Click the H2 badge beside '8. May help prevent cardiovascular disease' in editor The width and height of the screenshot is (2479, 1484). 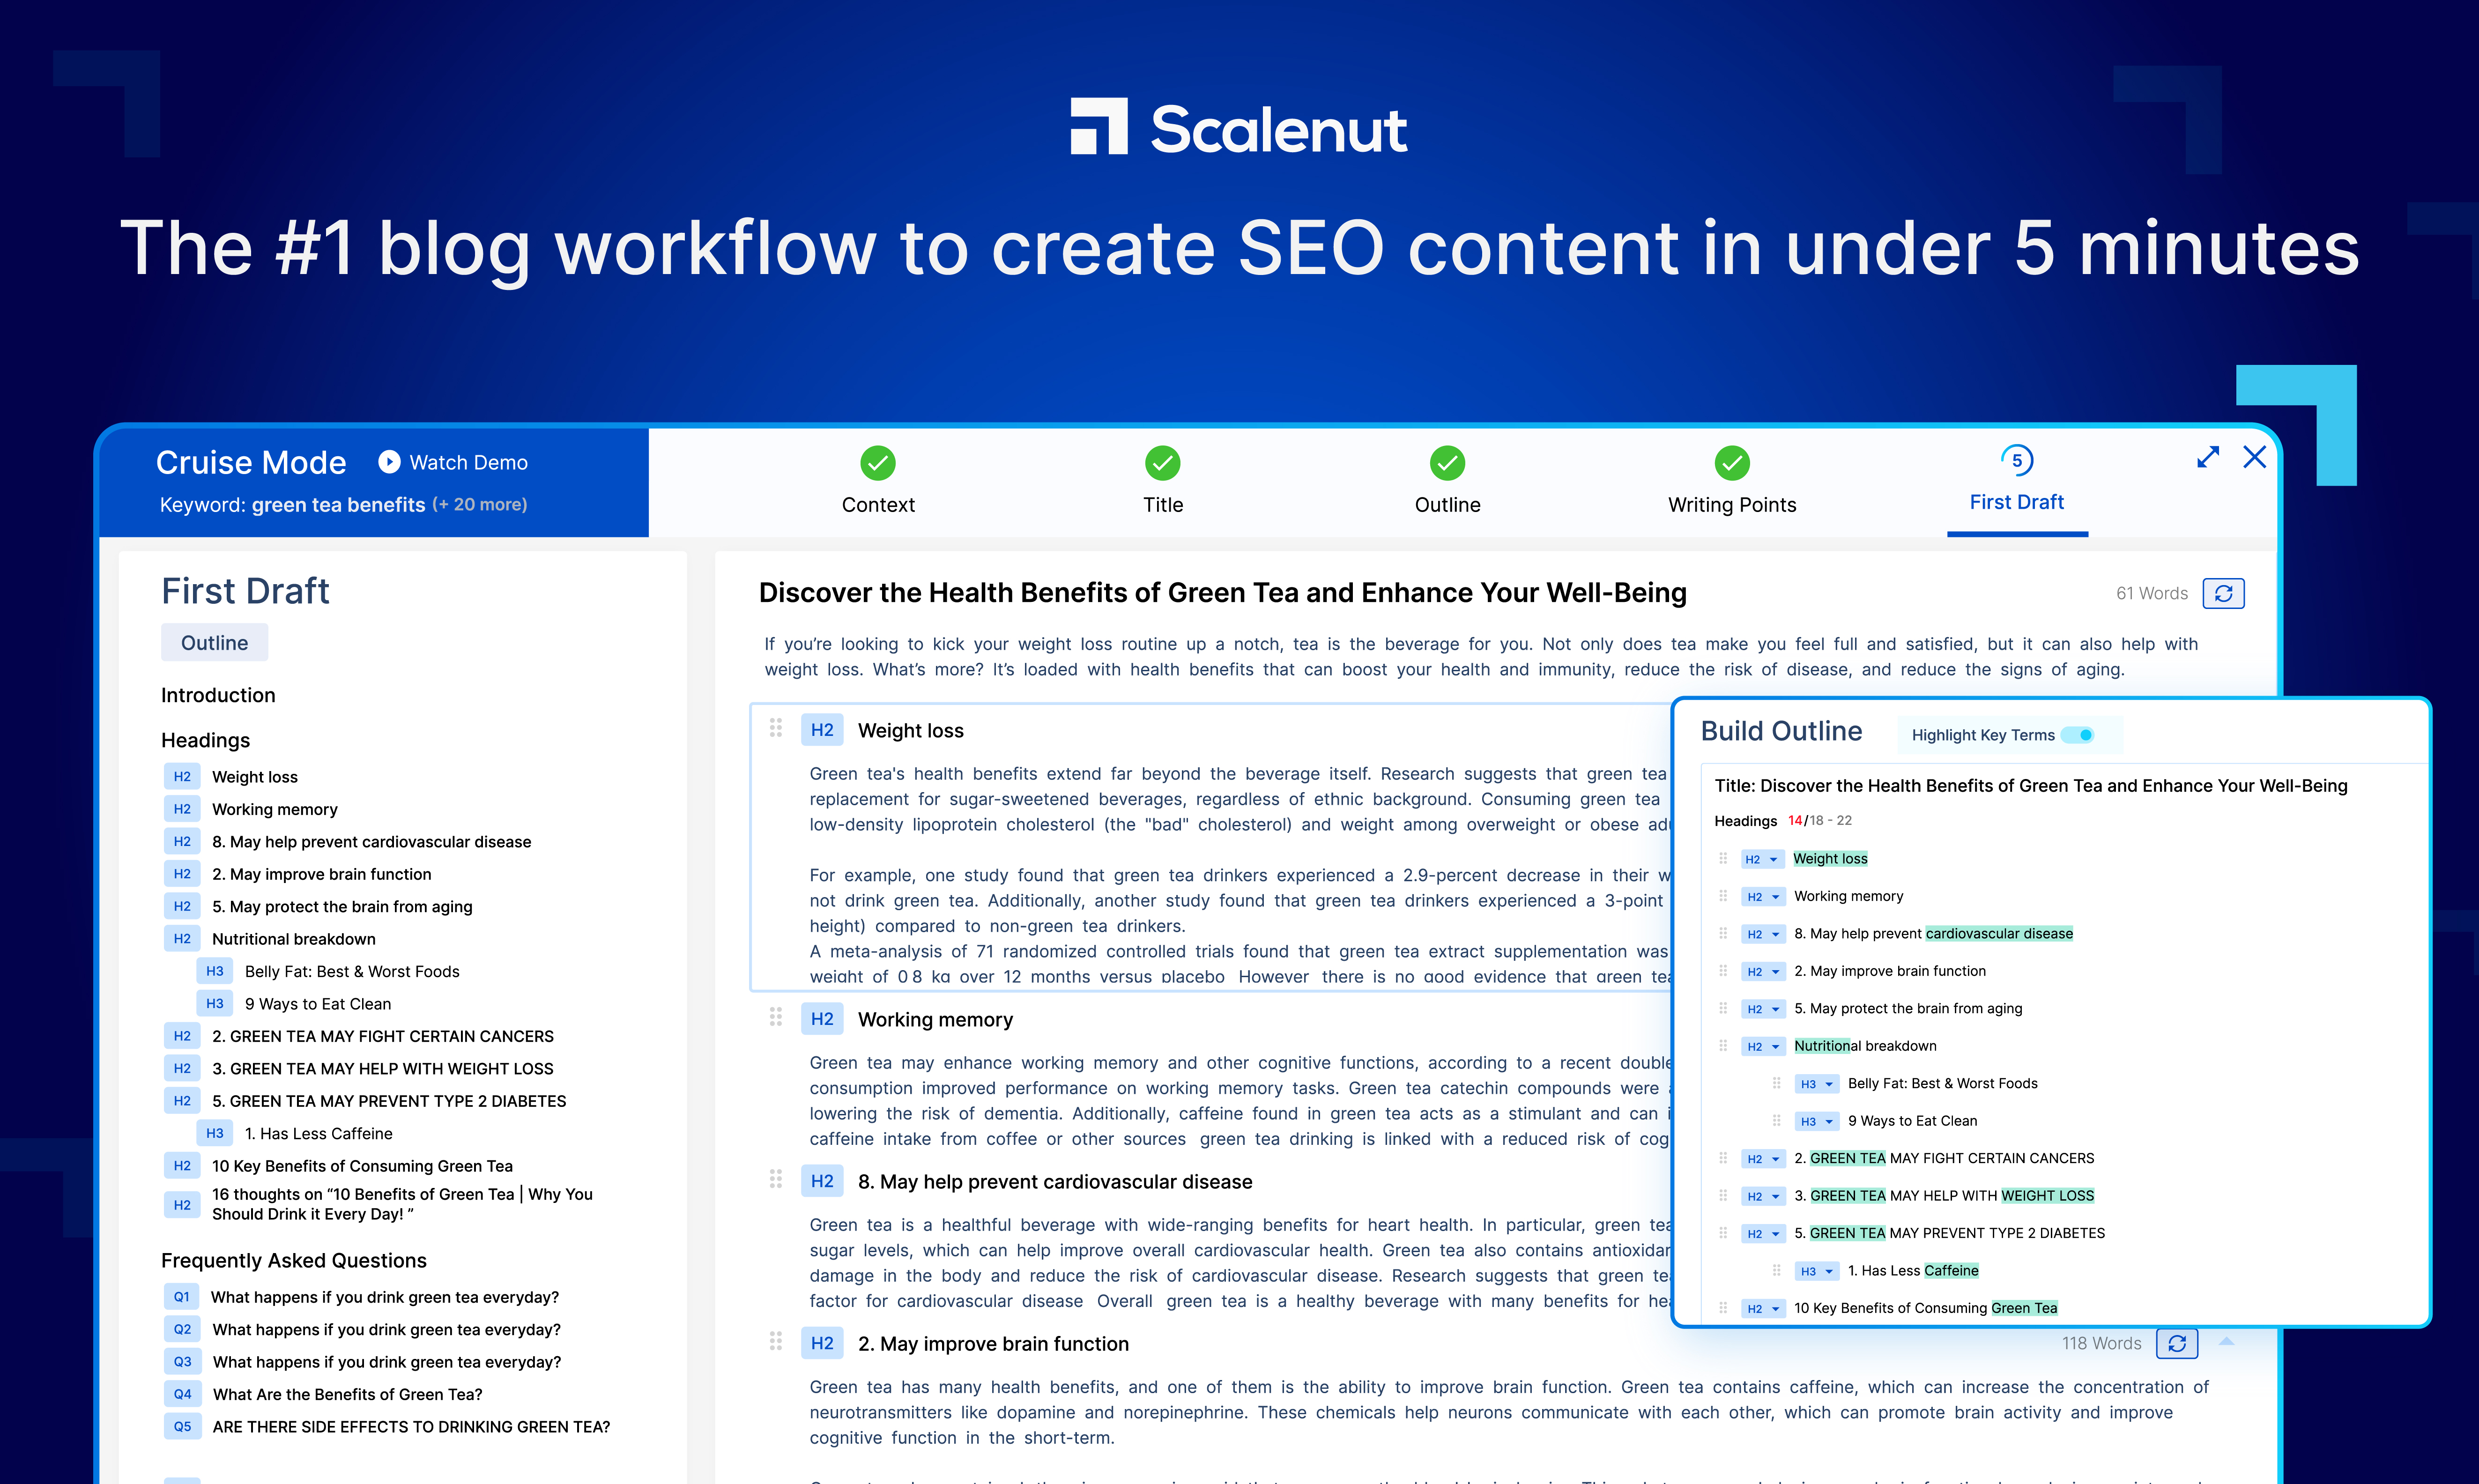tap(822, 1182)
